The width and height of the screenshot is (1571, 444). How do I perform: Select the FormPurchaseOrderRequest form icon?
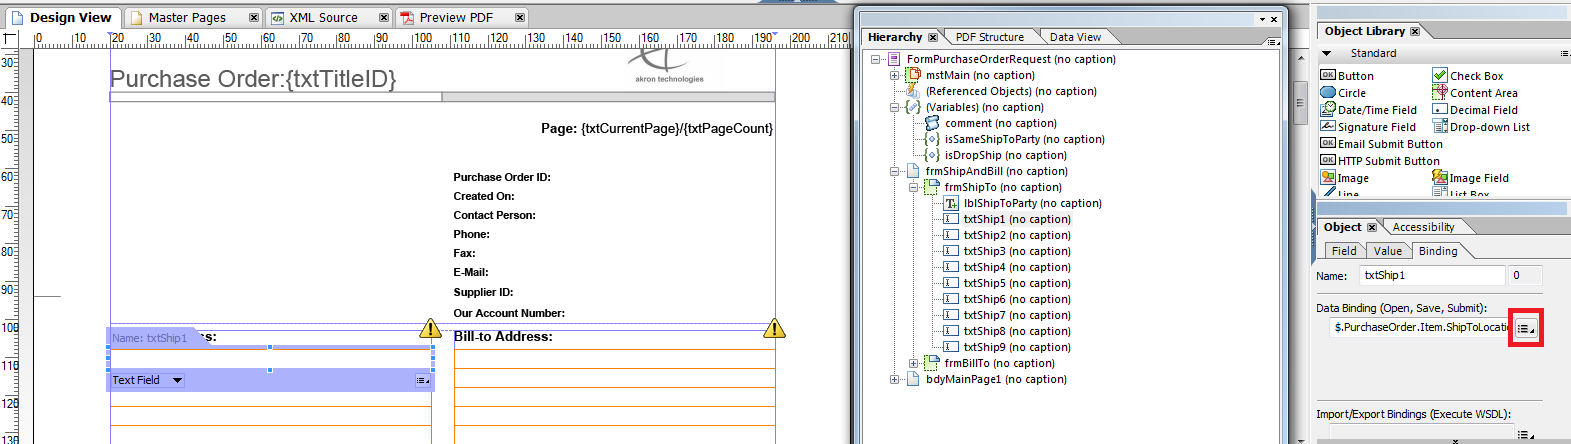tap(894, 59)
